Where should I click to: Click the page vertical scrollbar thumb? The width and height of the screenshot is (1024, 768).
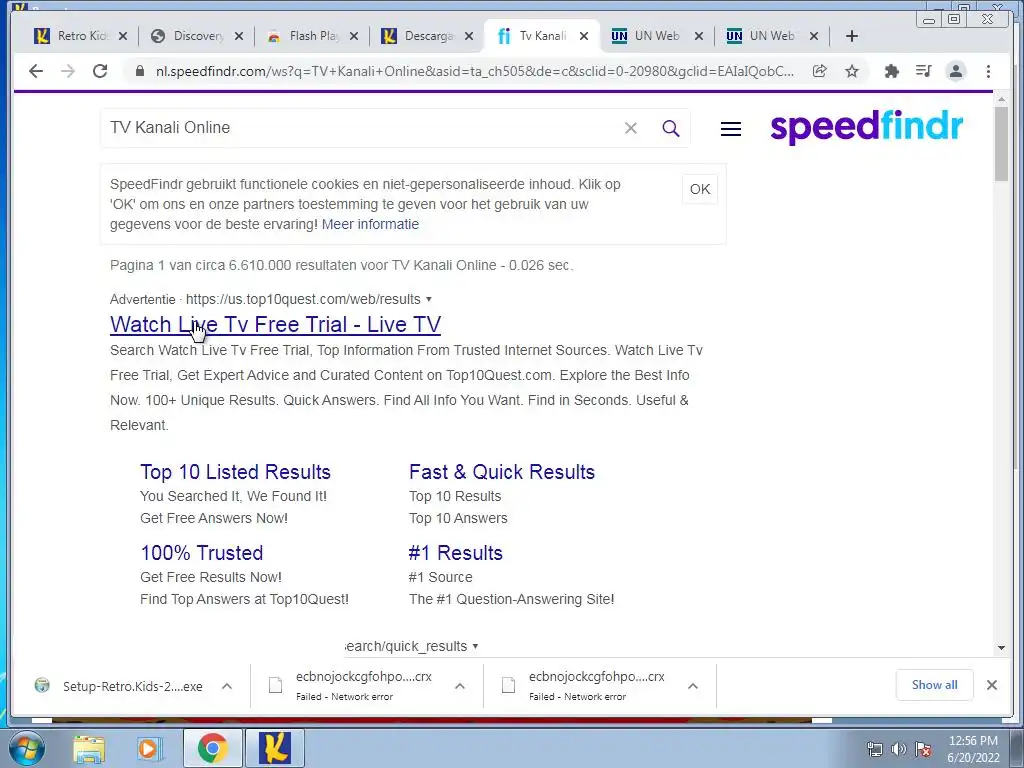pyautogui.click(x=1001, y=144)
